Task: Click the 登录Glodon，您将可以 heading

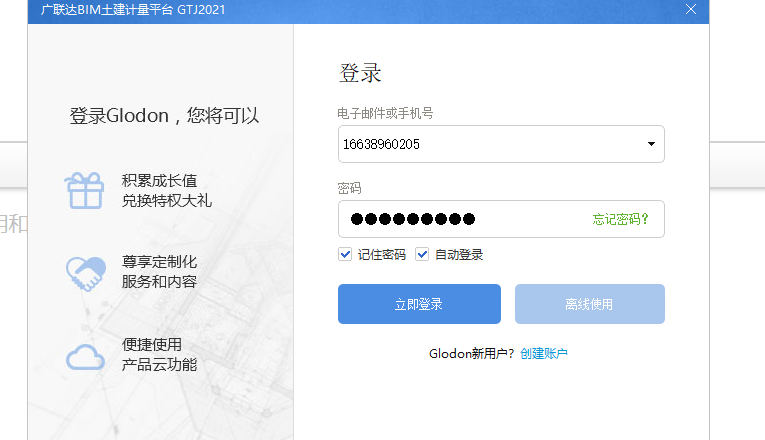Action: (164, 116)
